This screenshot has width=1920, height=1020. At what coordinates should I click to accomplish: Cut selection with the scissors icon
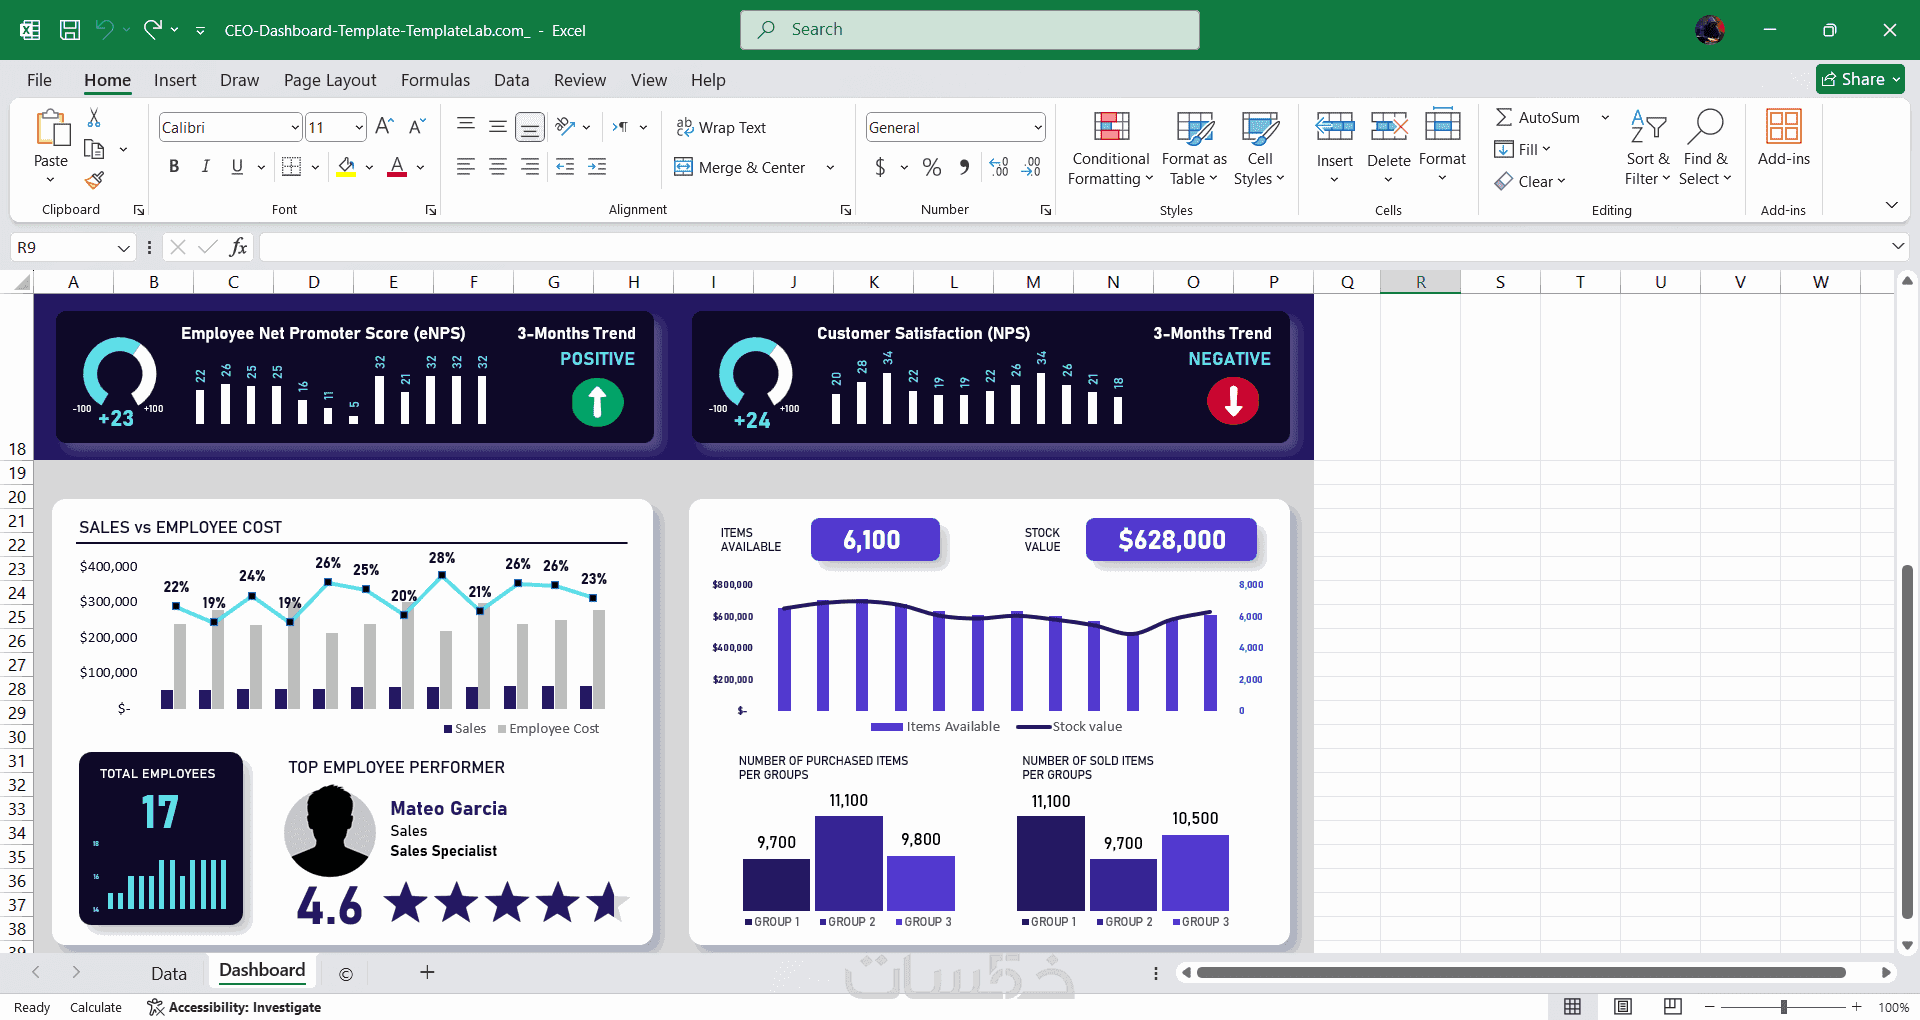pyautogui.click(x=94, y=118)
